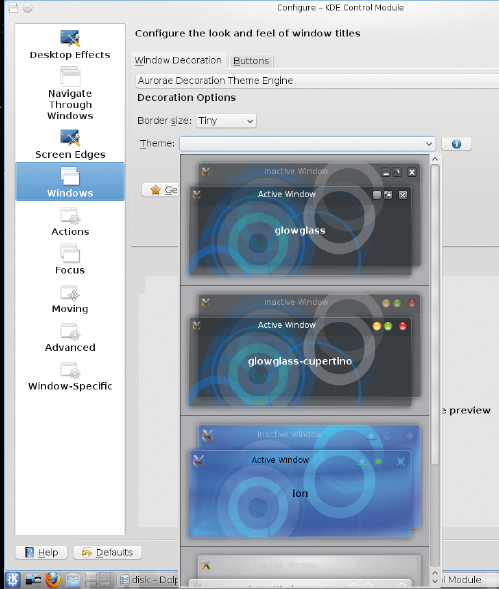Click the Help button
Screen dimensions: 499x589
coord(41,552)
